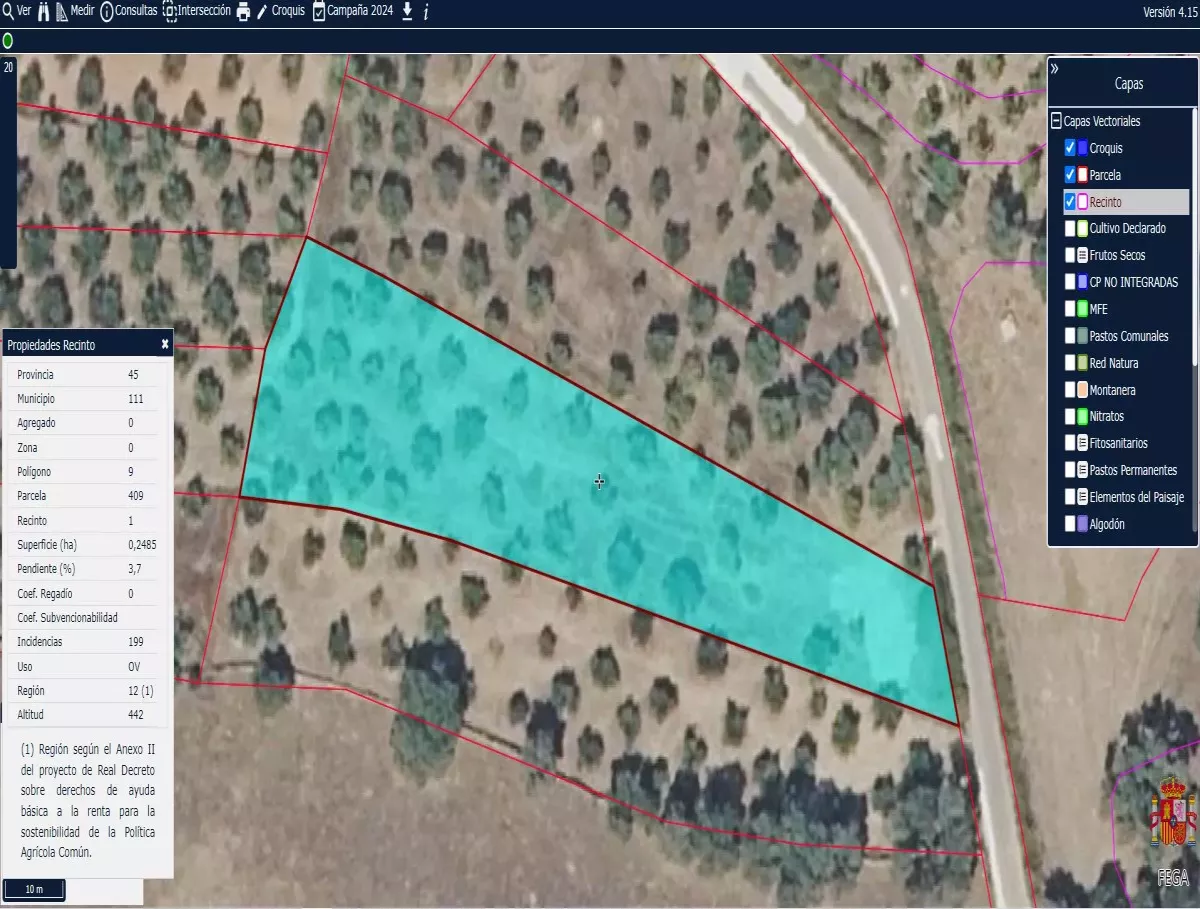This screenshot has height=909, width=1200.
Task: Enable the Cultivo Declarado layer checkbox
Action: (x=1070, y=229)
